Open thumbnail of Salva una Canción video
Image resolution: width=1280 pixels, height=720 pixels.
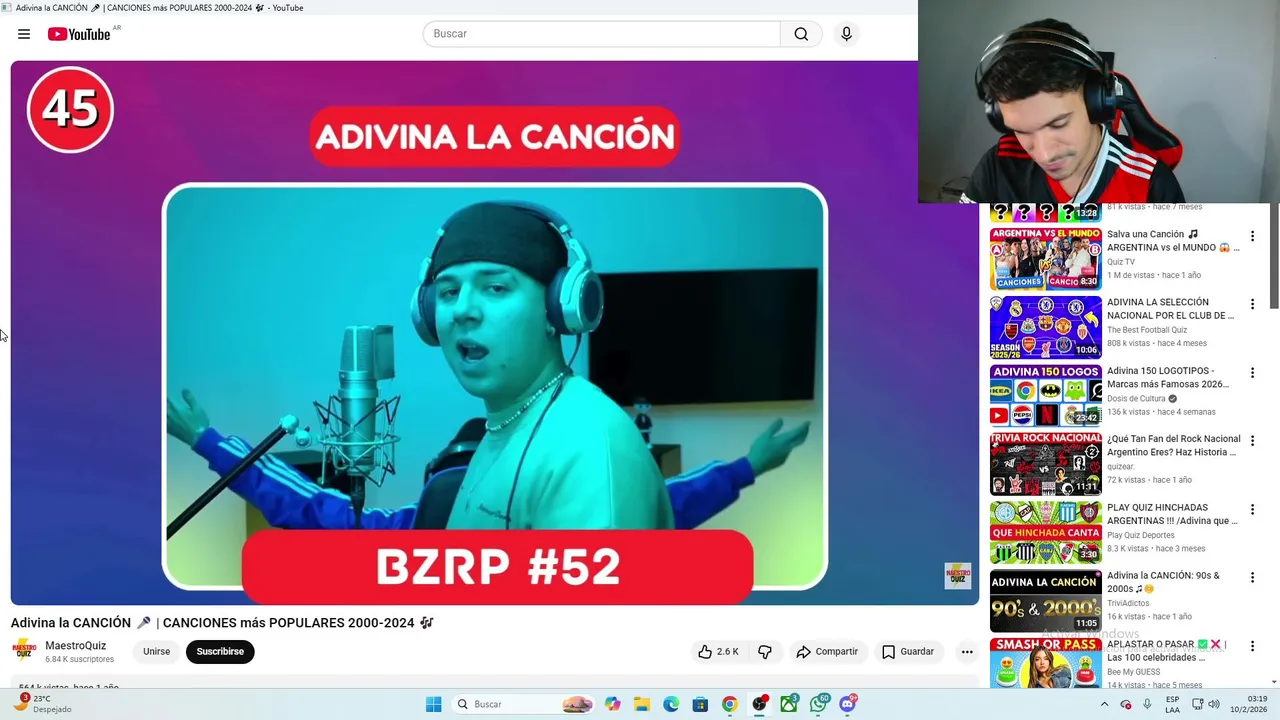[x=1046, y=259]
